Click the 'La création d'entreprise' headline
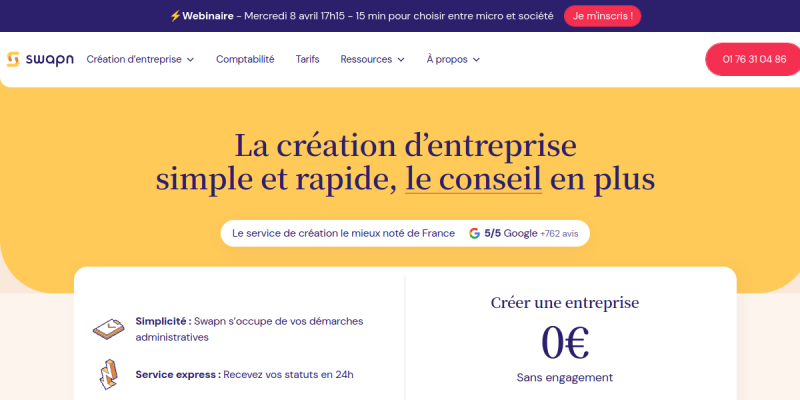Viewport: 800px width, 400px height. [405, 145]
